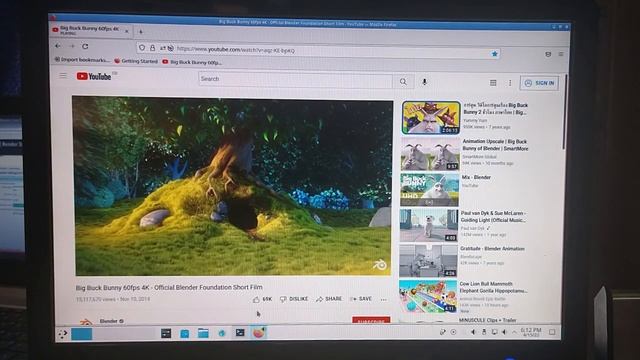
Task: Open Animation Upscale Big Buck Bunny thumbnail
Action: tap(430, 154)
